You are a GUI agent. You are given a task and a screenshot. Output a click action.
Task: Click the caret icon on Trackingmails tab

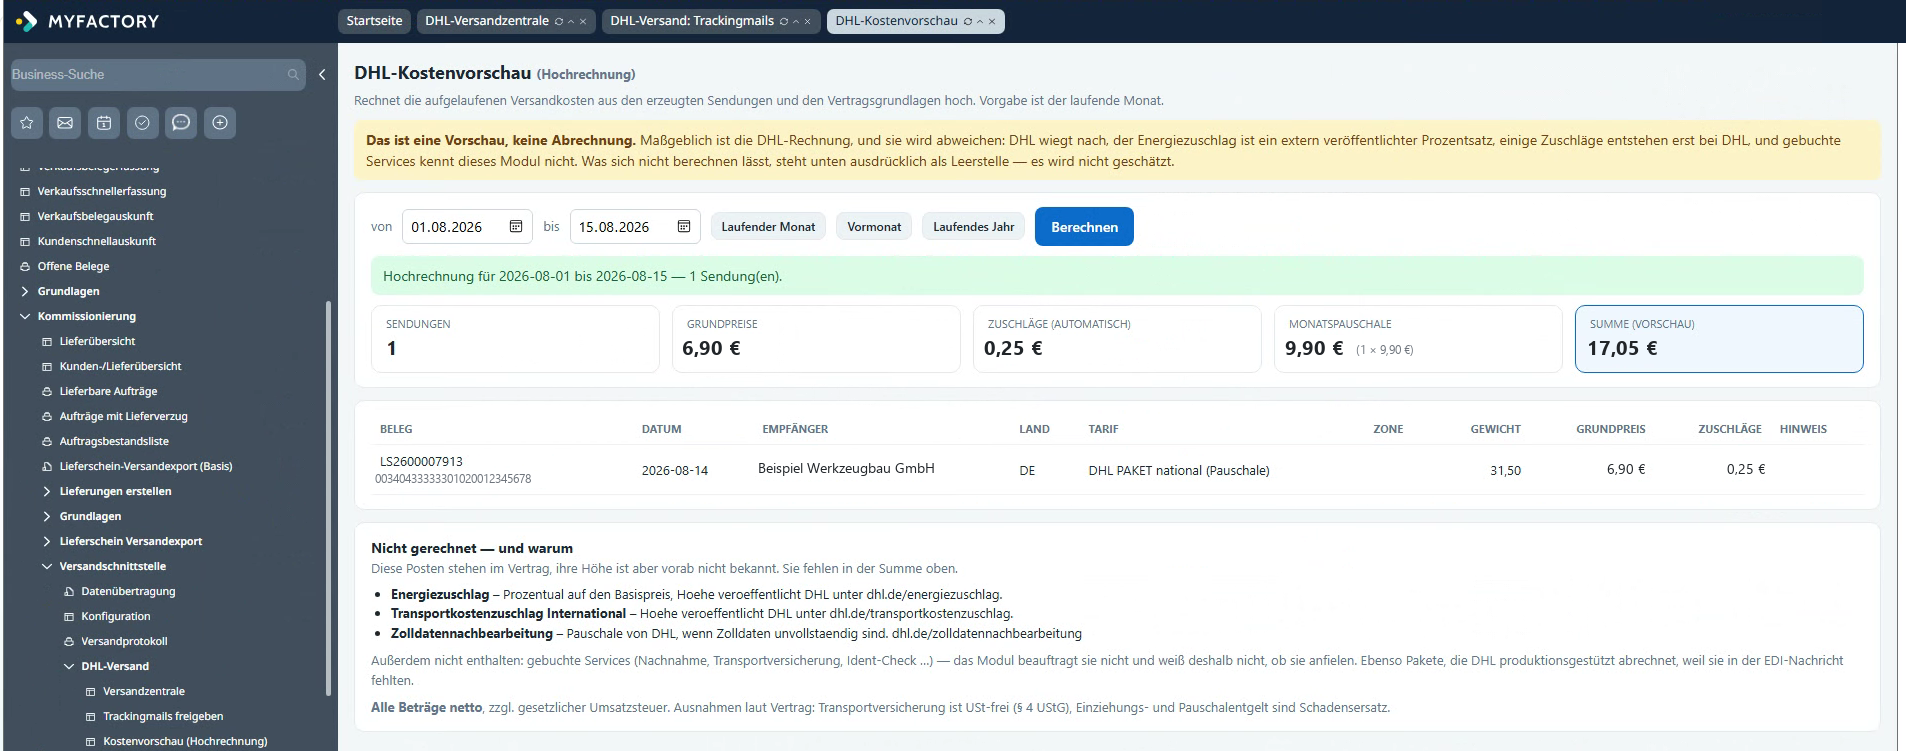click(x=796, y=21)
